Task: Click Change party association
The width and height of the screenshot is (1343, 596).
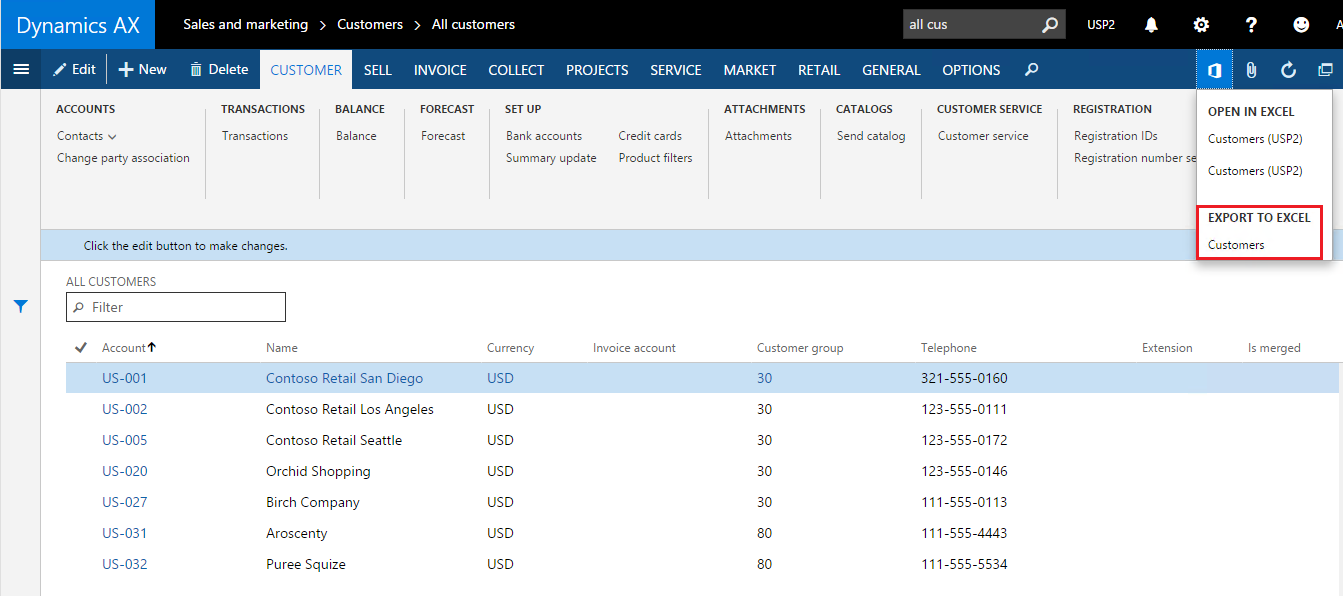Action: [123, 158]
